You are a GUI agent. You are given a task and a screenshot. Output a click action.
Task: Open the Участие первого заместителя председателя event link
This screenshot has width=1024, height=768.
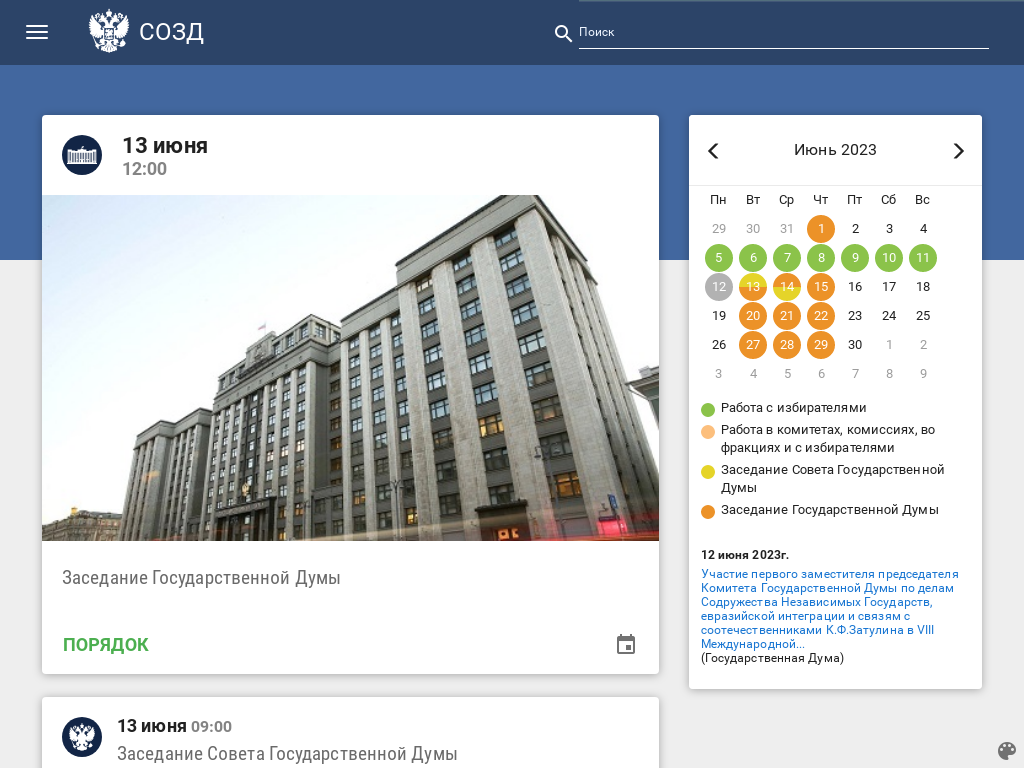pyautogui.click(x=830, y=609)
